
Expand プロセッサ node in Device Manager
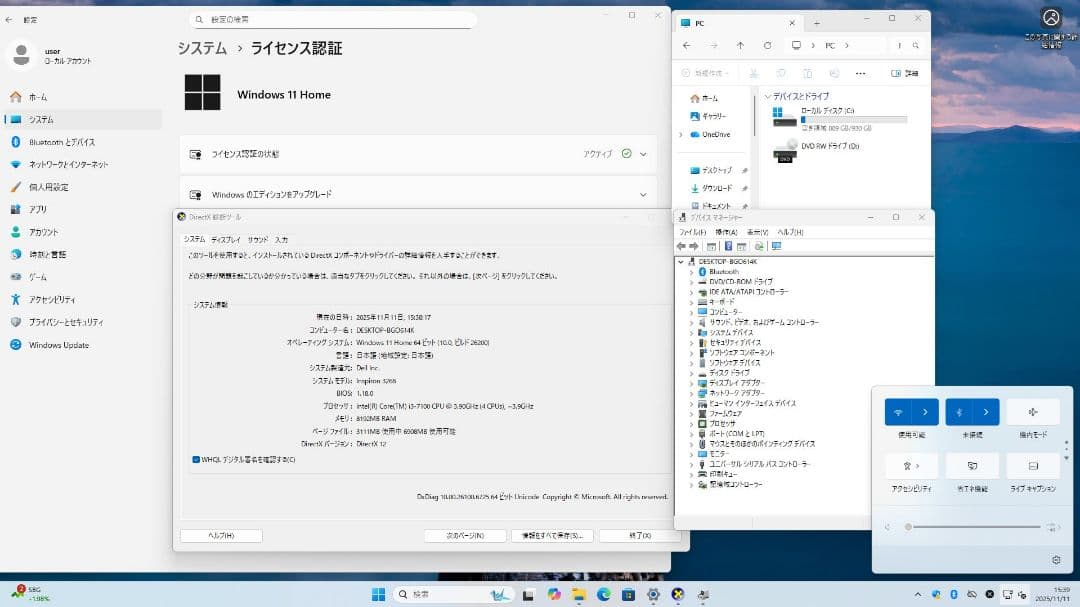[692, 424]
